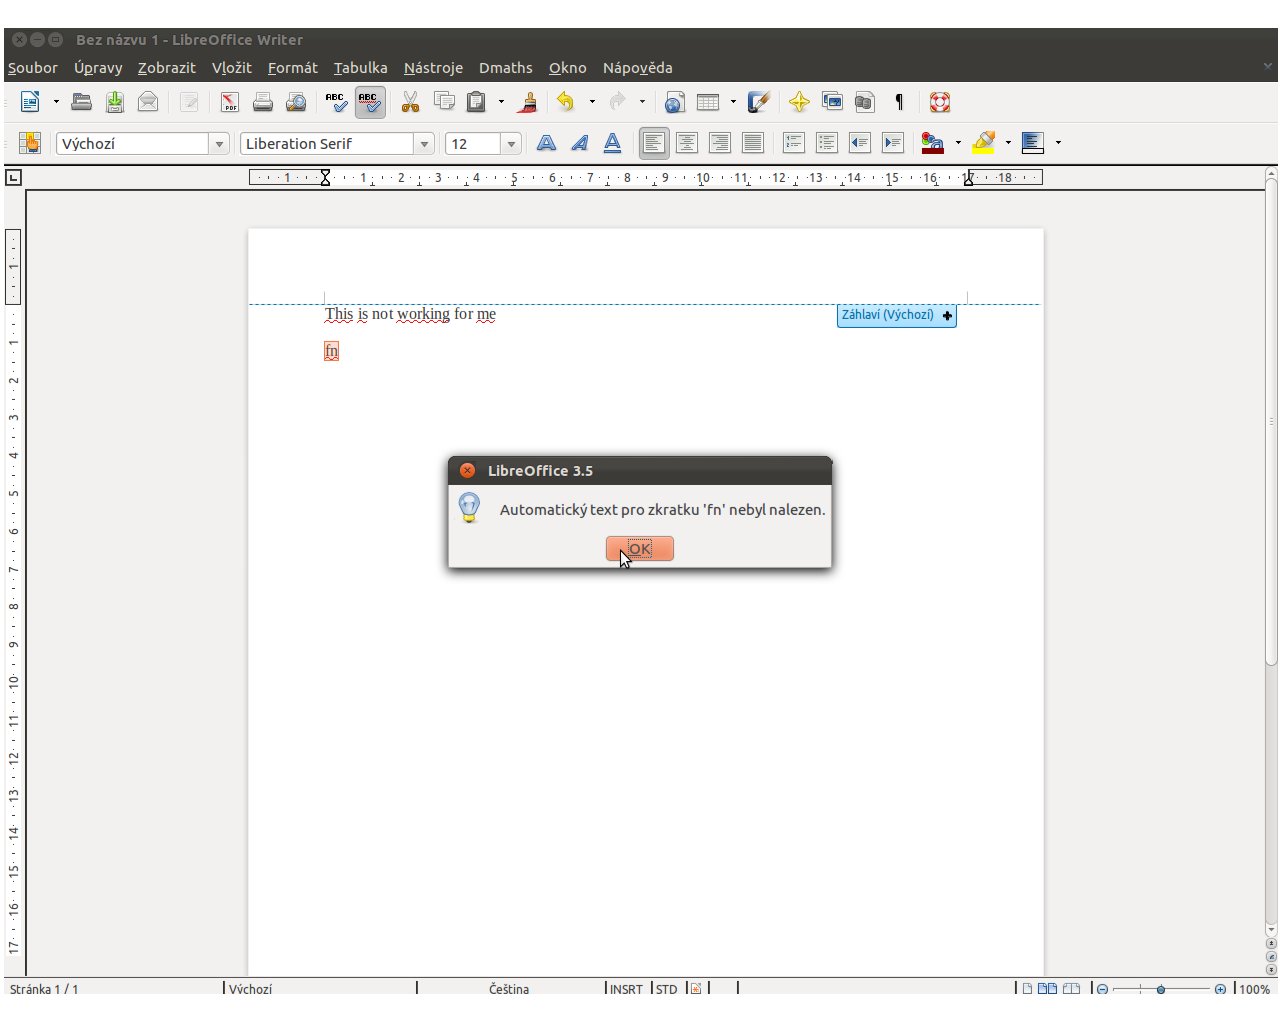Image resolution: width=1280 pixels, height=1024 pixels.
Task: Expand the Liberation Serif font dropdown
Action: click(424, 144)
